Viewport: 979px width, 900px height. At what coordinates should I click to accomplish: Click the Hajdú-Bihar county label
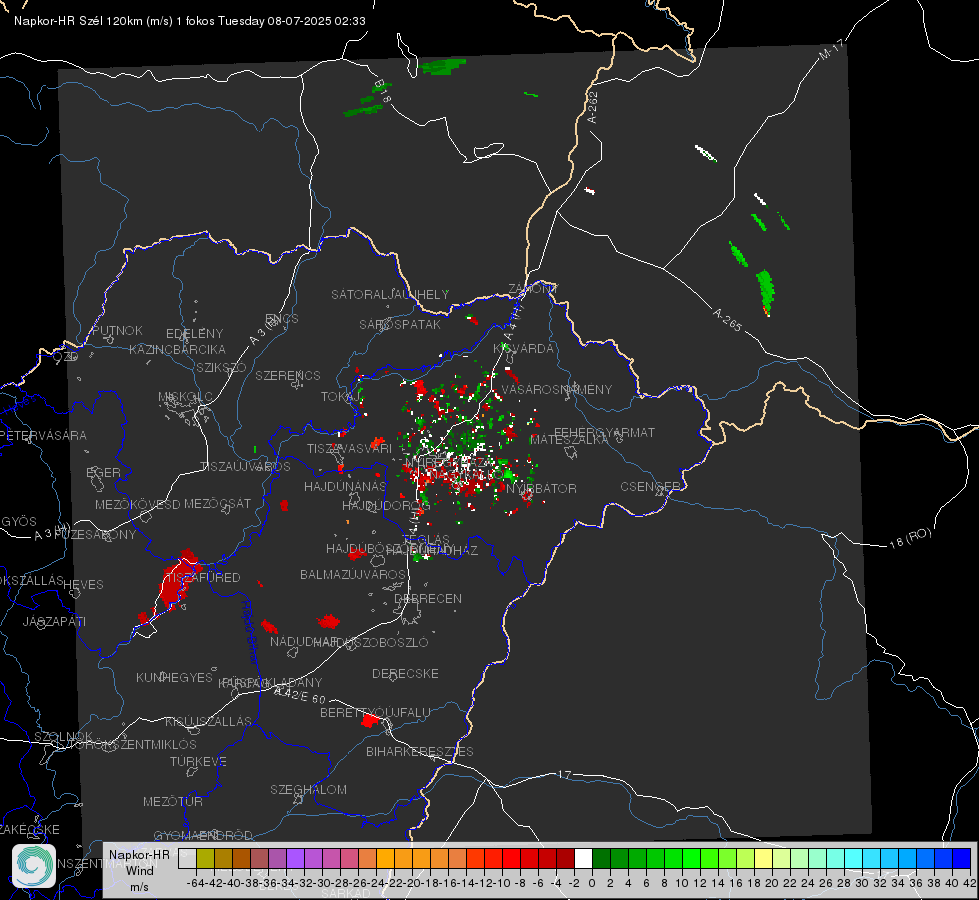coord(250,632)
